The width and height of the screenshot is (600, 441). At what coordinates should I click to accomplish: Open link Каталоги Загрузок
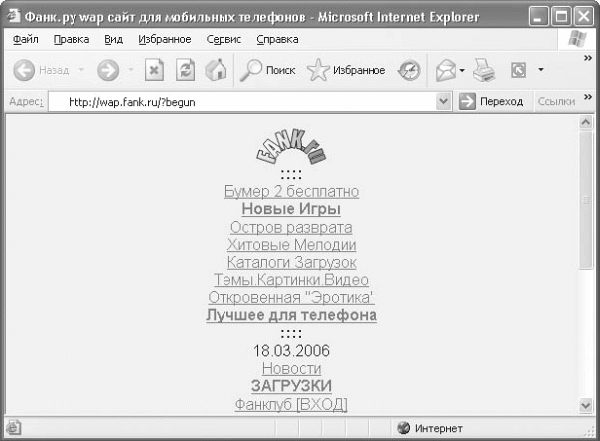click(291, 263)
